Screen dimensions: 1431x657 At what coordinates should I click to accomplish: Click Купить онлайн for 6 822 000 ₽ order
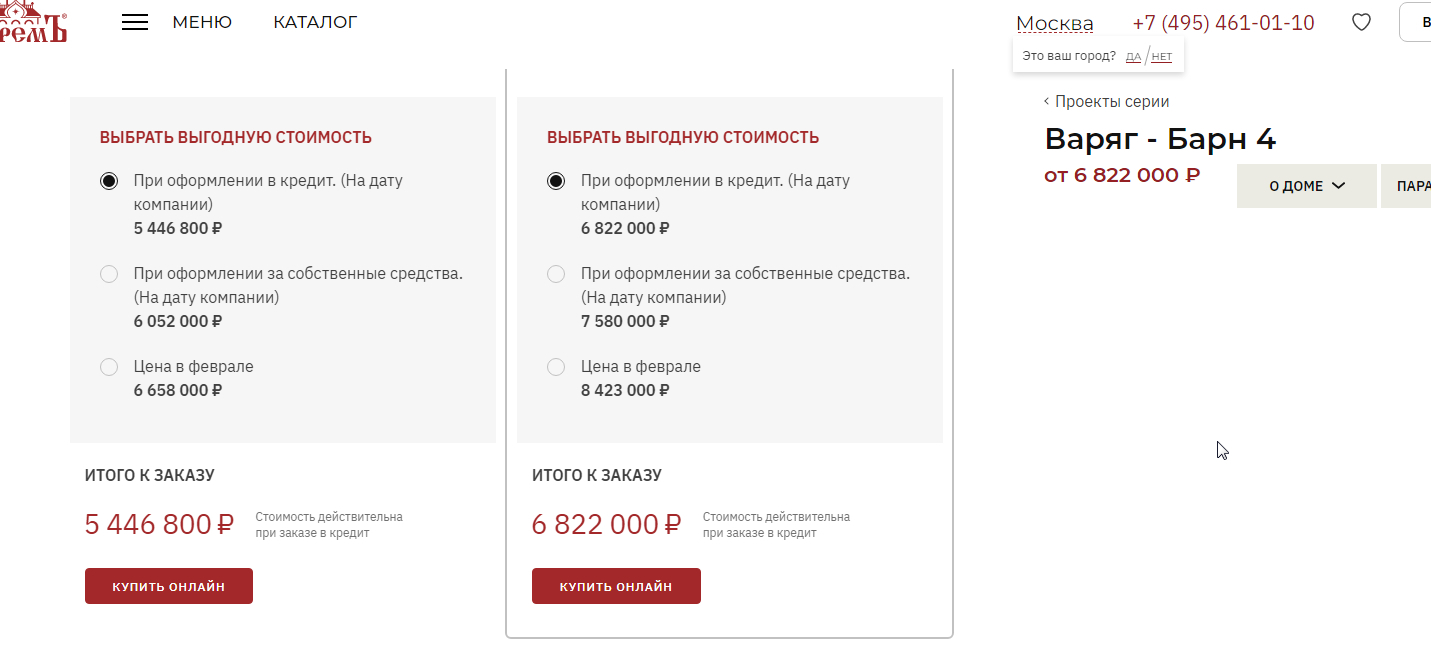click(616, 586)
